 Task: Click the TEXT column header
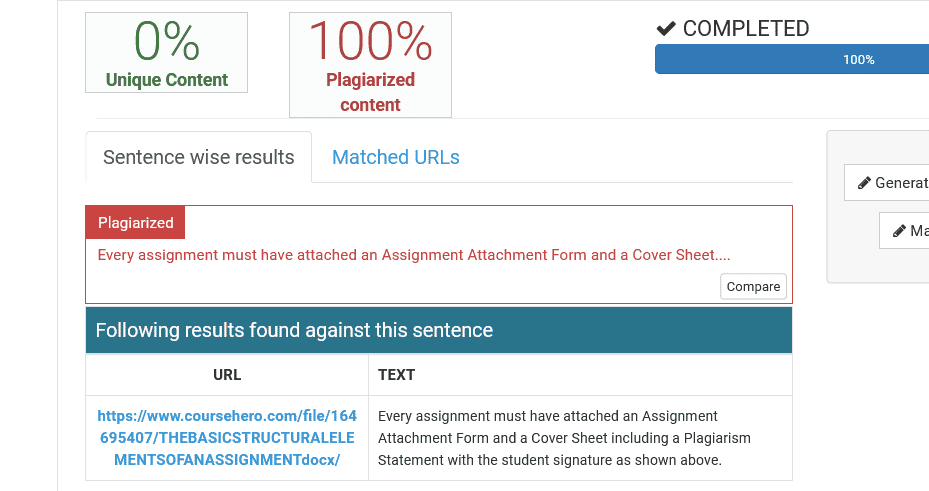[x=396, y=375]
